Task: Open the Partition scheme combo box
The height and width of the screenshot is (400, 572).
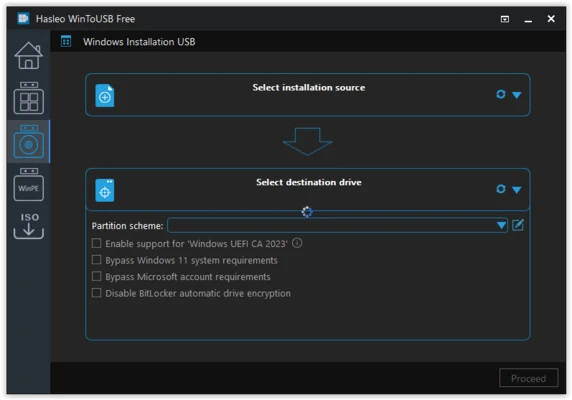Action: (x=337, y=225)
